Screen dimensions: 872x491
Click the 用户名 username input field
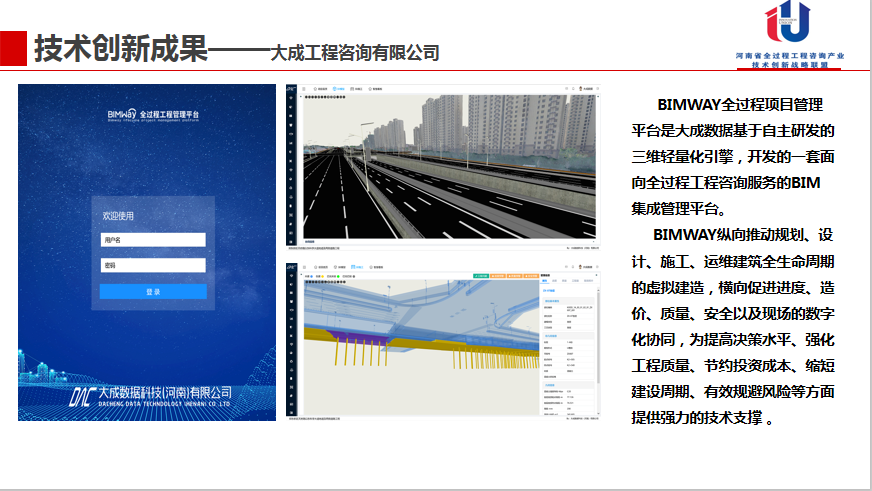[153, 240]
